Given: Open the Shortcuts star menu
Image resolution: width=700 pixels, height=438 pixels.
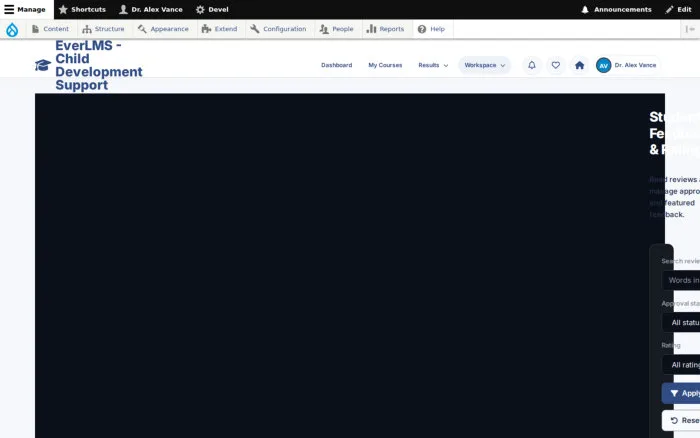Looking at the screenshot, I should [x=82, y=9].
